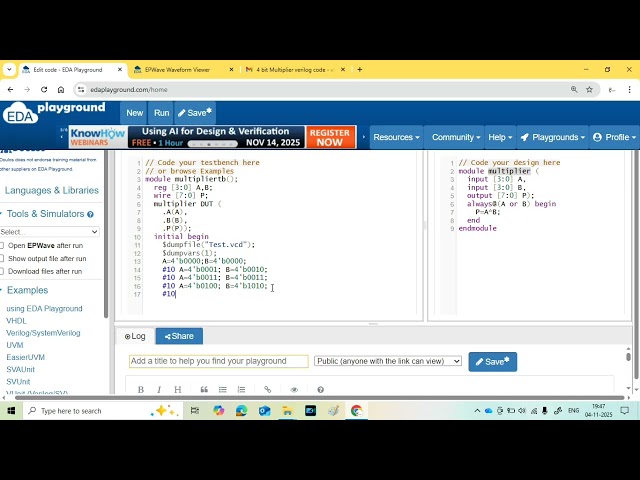The width and height of the screenshot is (640, 480).
Task: Open Microsoft Edge from taskbar
Action: [241, 411]
